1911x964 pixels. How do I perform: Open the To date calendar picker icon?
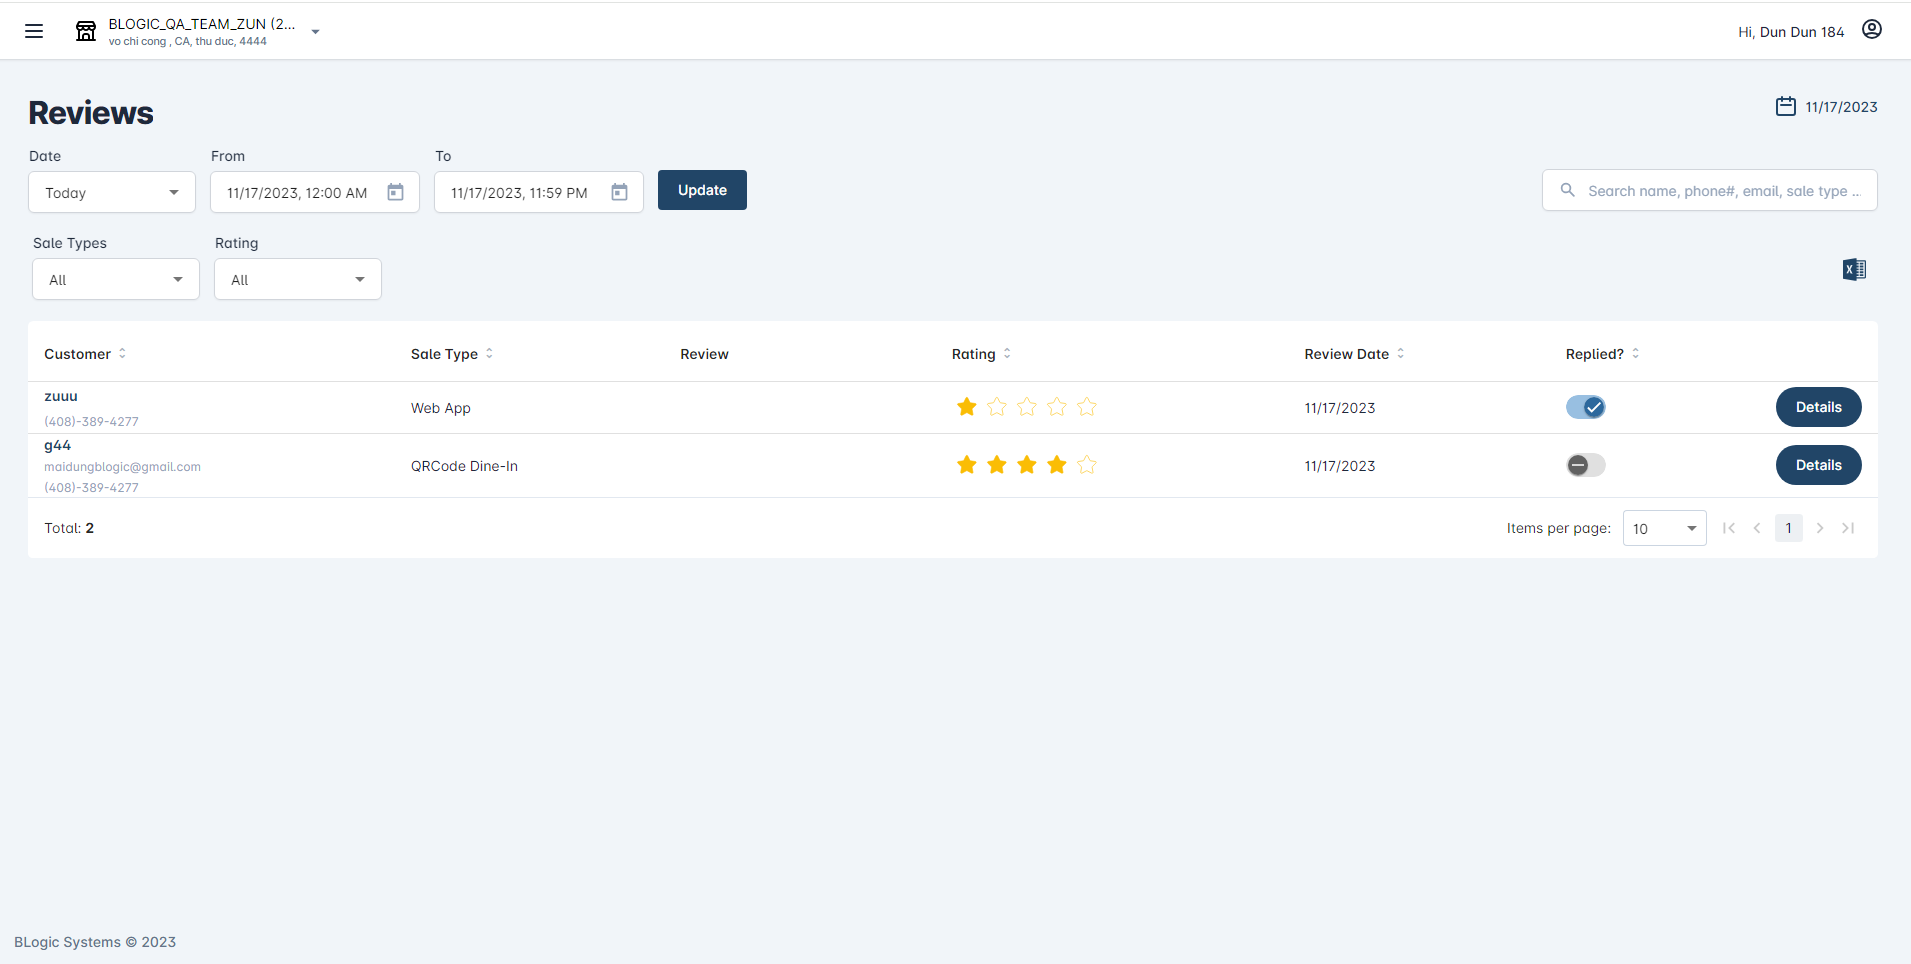(620, 192)
